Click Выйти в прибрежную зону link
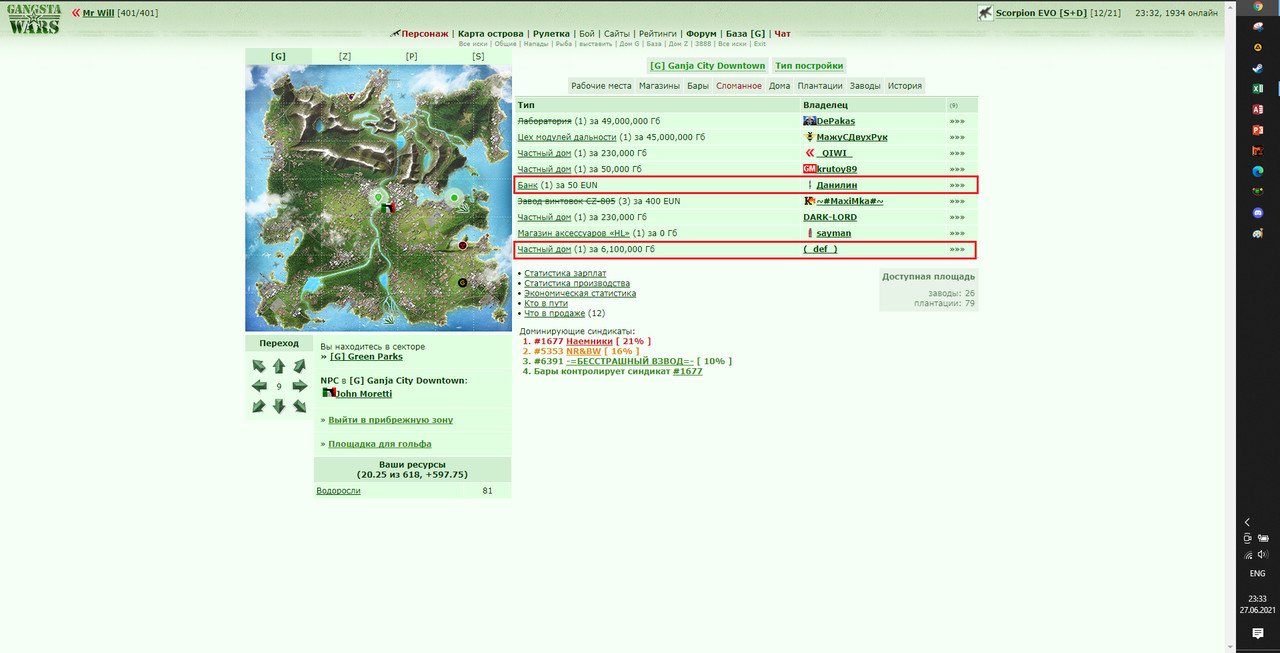 click(390, 420)
